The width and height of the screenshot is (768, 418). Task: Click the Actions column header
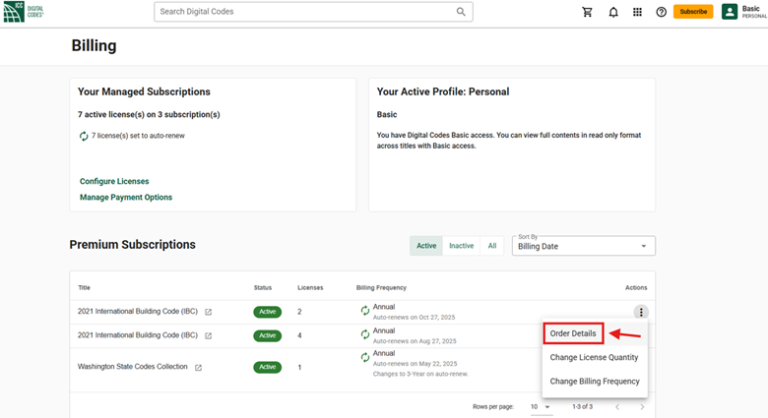(636, 288)
